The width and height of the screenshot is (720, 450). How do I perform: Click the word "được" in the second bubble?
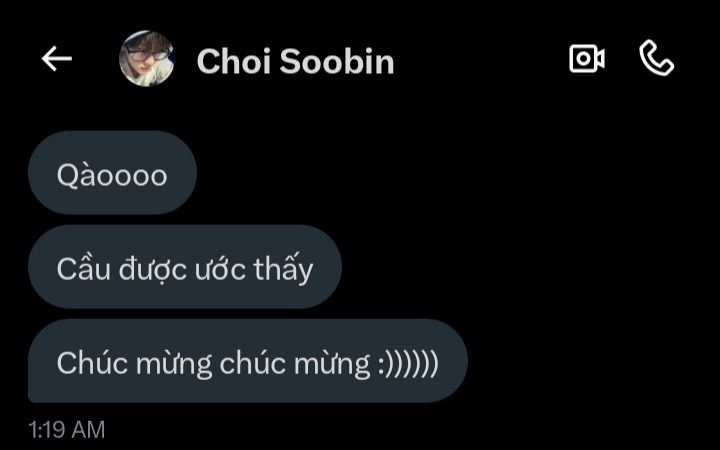(153, 270)
